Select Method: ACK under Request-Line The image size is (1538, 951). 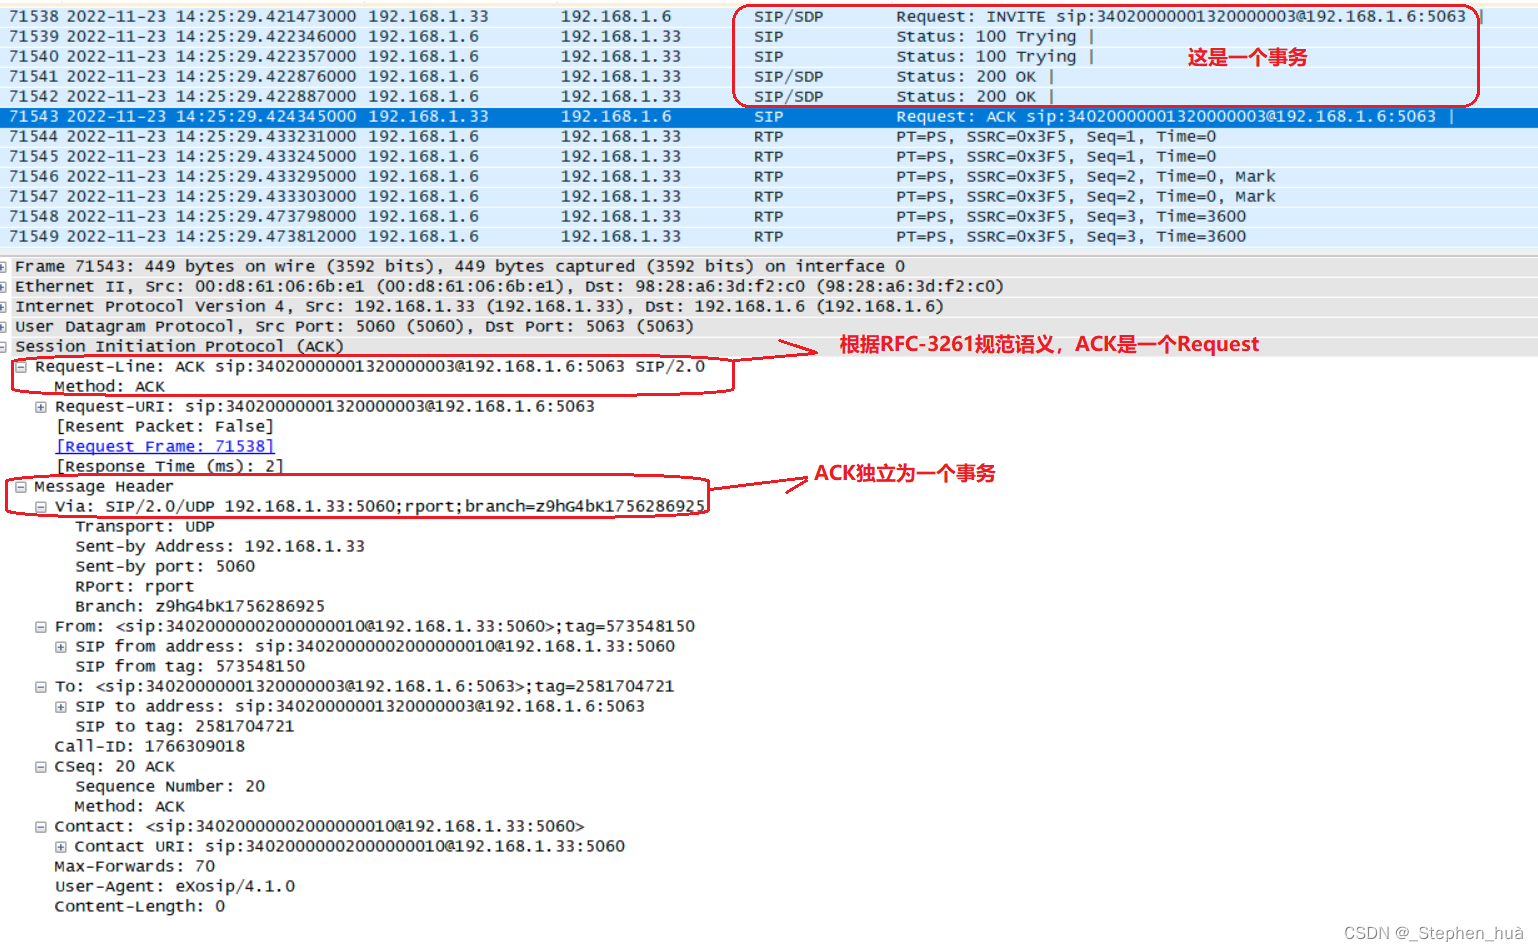[x=110, y=387]
